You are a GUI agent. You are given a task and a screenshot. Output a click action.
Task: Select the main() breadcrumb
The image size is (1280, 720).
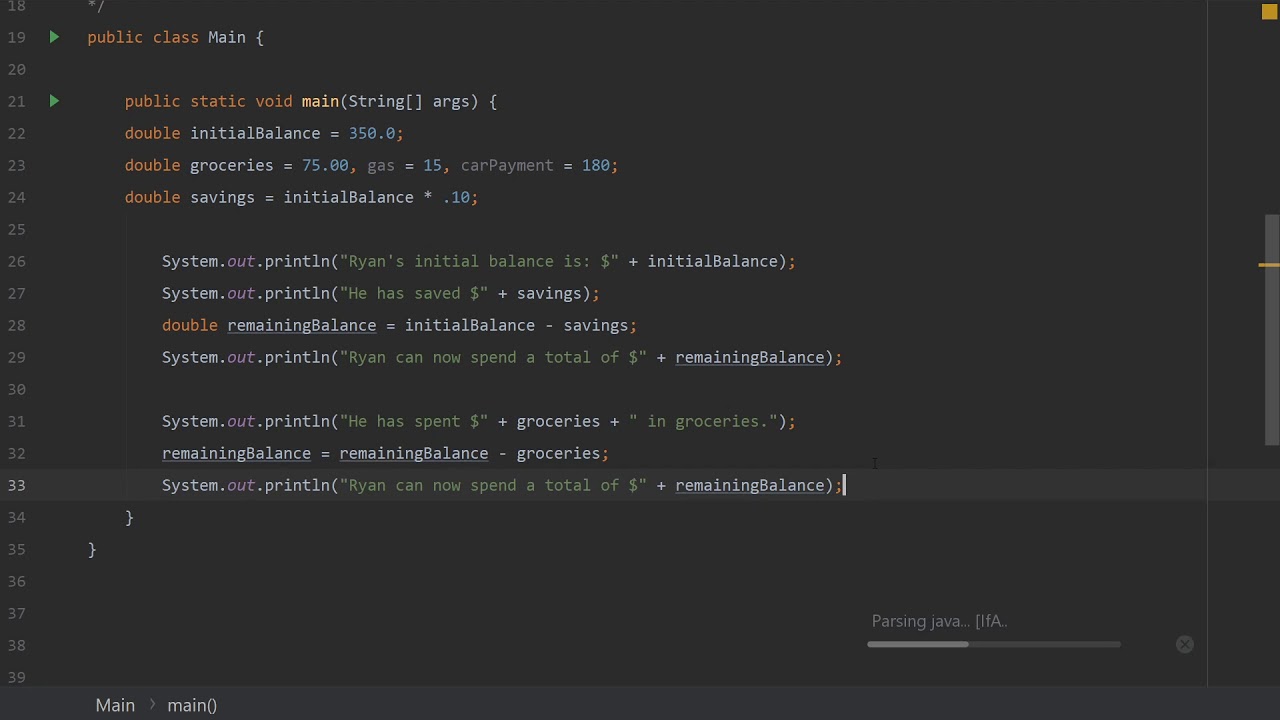tap(192, 705)
